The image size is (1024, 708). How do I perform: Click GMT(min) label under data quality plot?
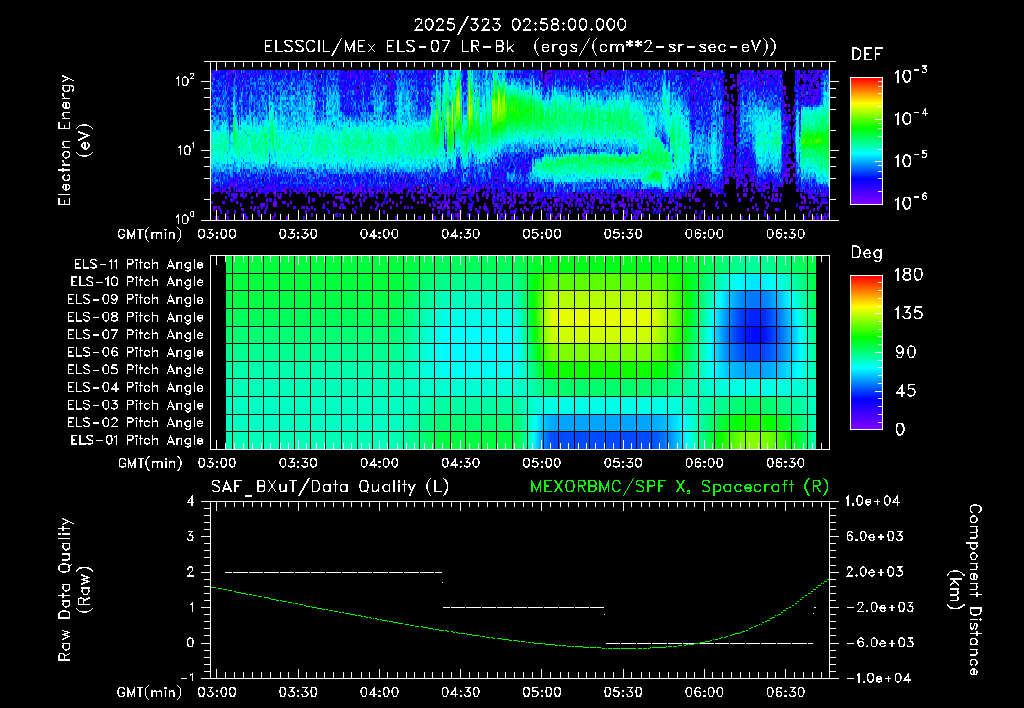[150, 692]
